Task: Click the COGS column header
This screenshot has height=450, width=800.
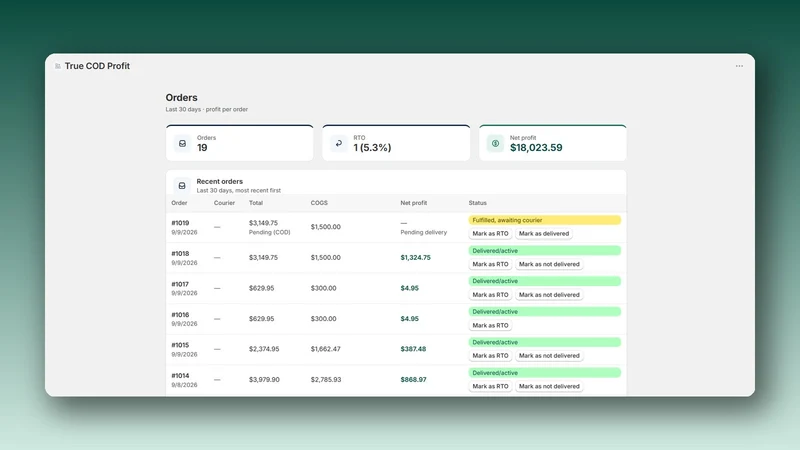Action: click(x=319, y=203)
